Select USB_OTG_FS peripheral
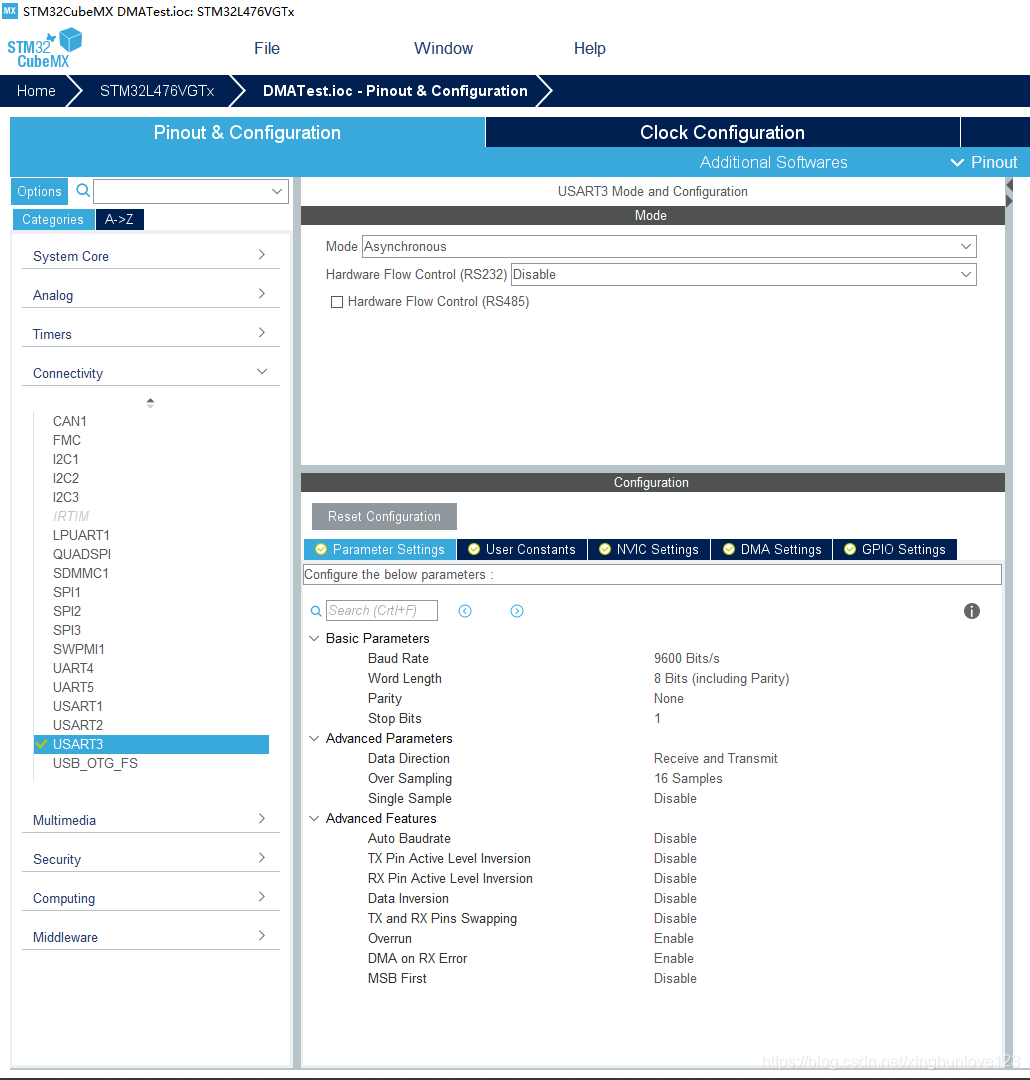This screenshot has height=1080, width=1030. [x=95, y=763]
